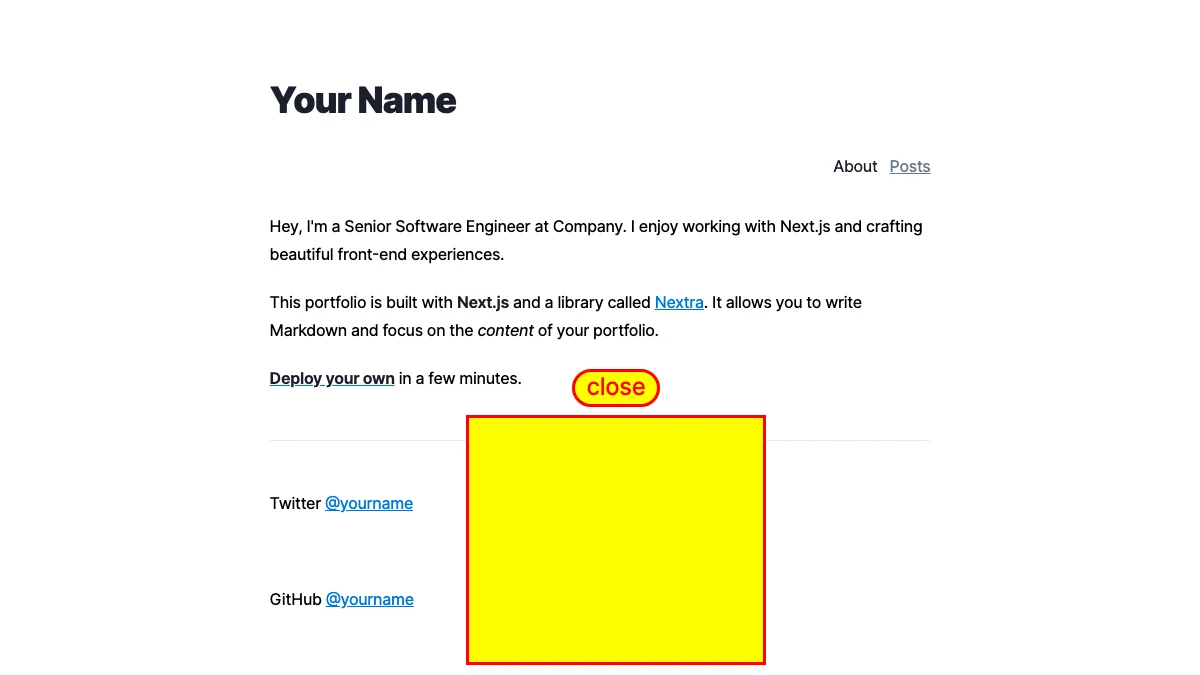Click the bold Next.js text
The image size is (1200, 675).
coord(483,302)
